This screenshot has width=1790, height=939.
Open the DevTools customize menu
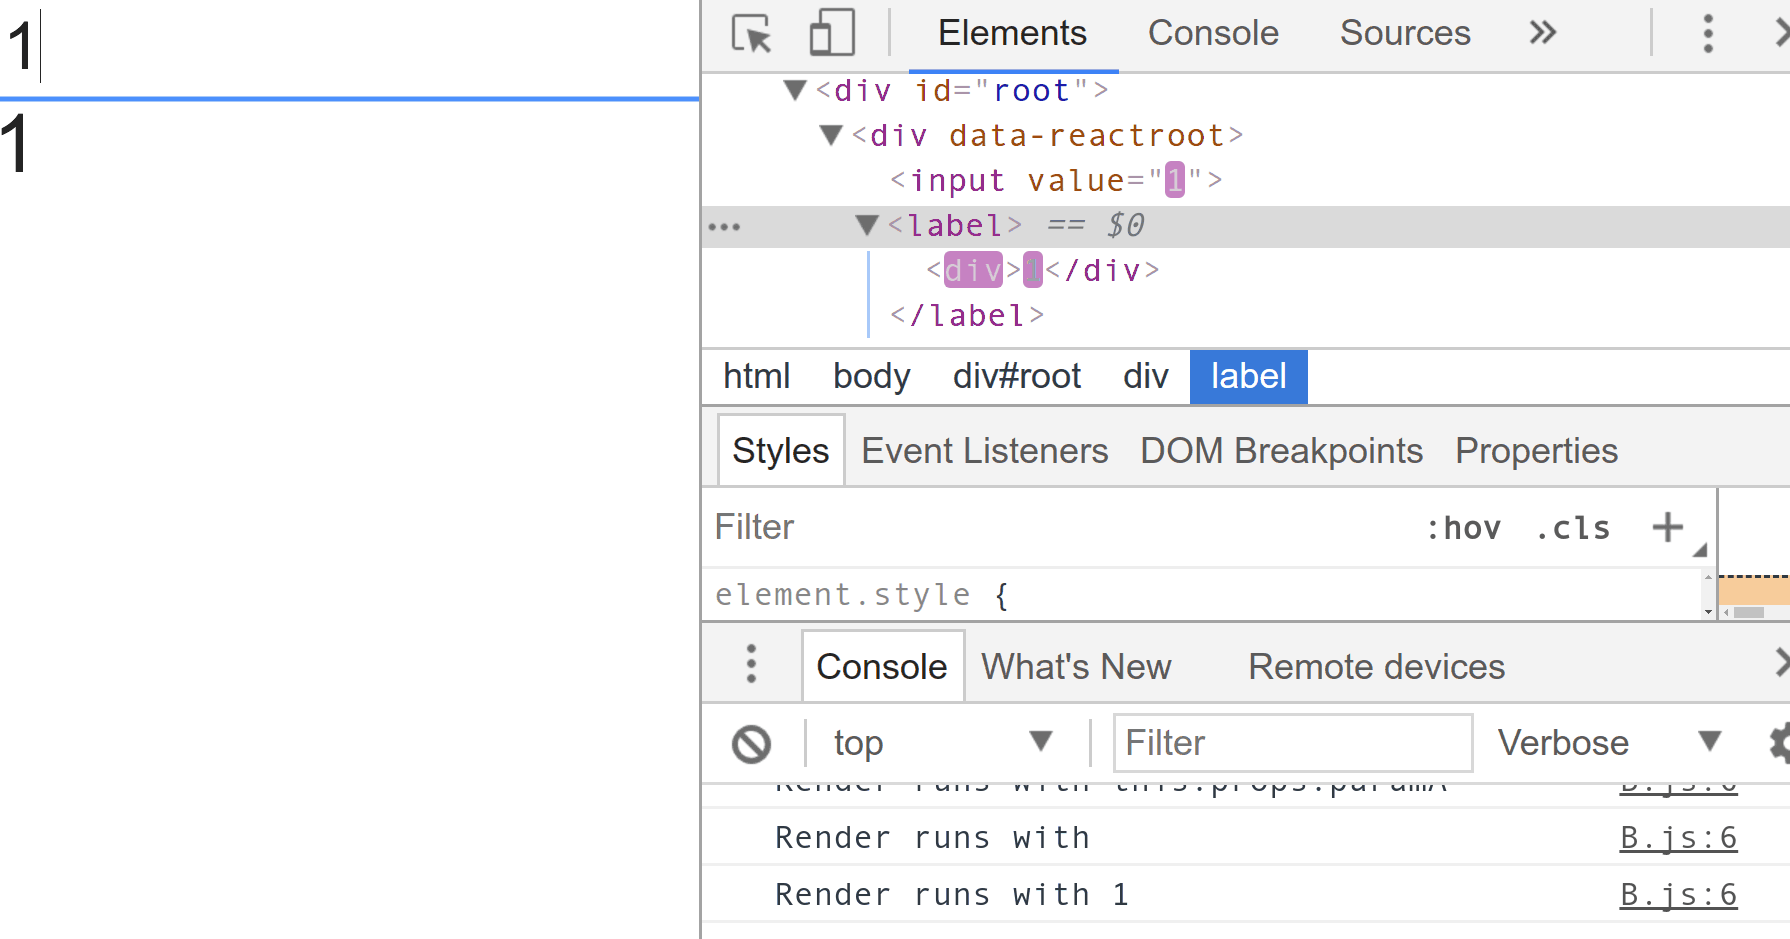(1708, 33)
